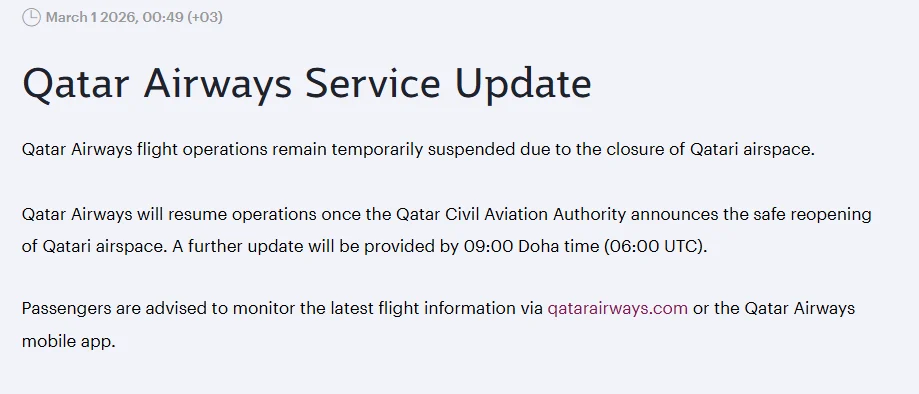Click the '(06:00 UTC)' text
This screenshot has width=919, height=394.
(x=656, y=246)
